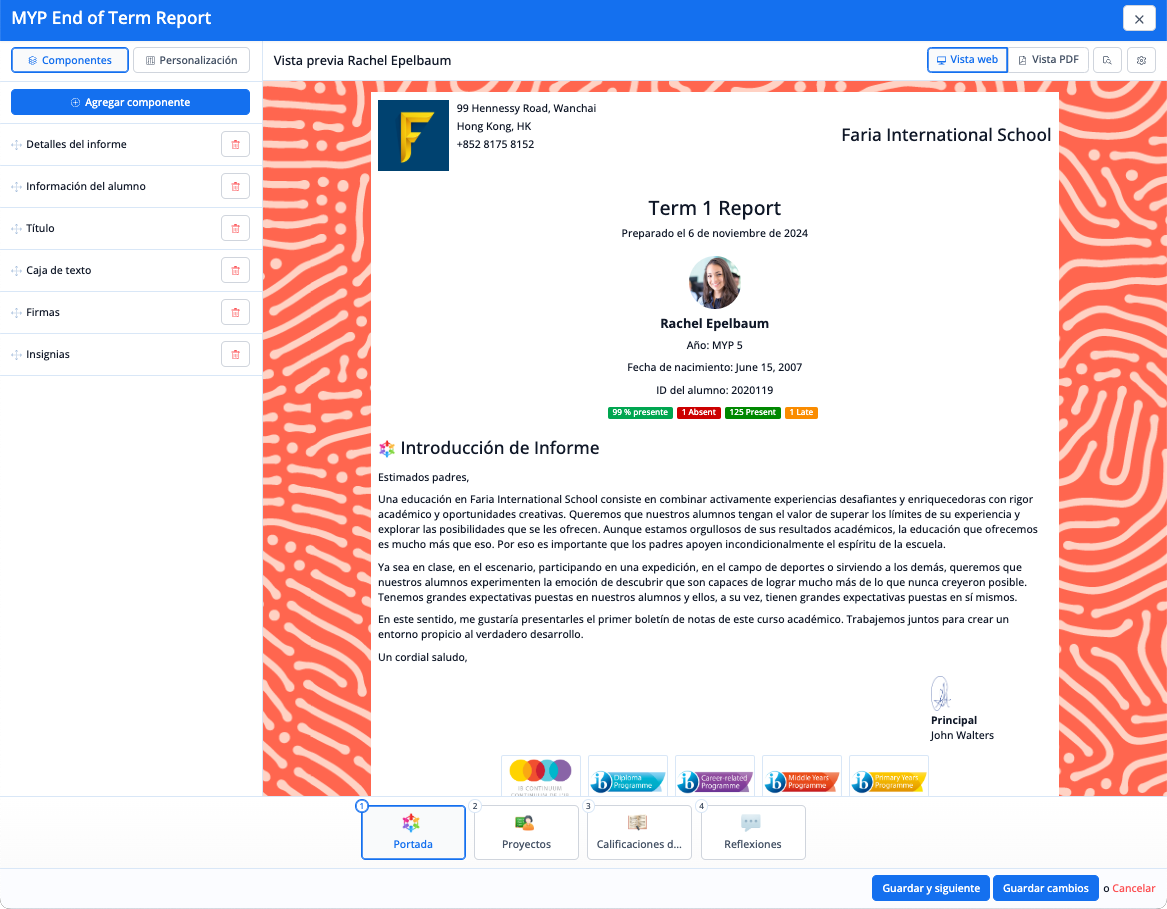Delete the Información del alumno component
Image resolution: width=1167 pixels, height=909 pixels.
pyautogui.click(x=235, y=187)
